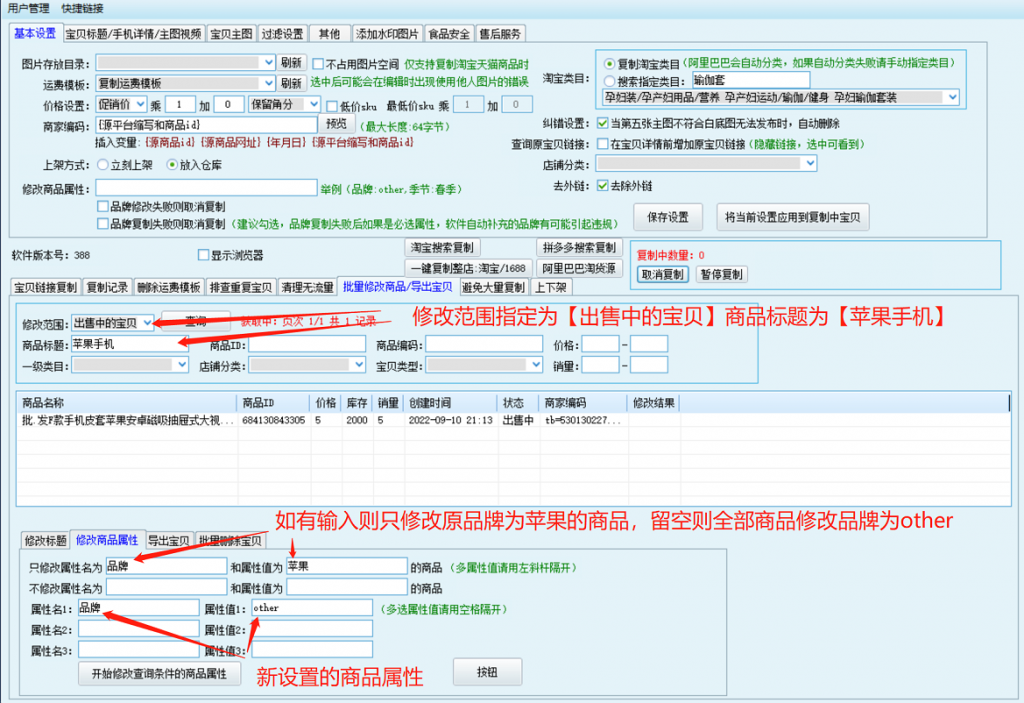The height and width of the screenshot is (703, 1024).
Task: Click the 属性值1 field containing other
Action: coord(312,608)
